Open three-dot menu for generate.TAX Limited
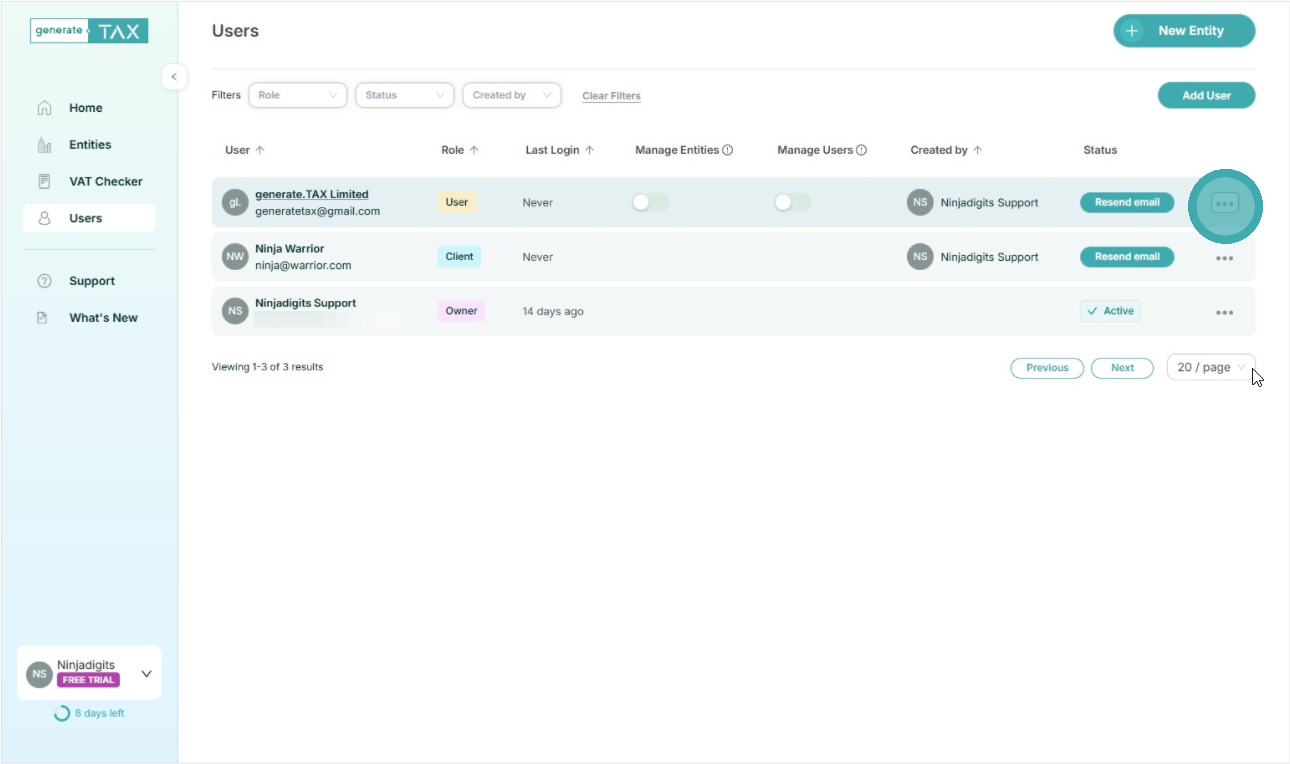 (x=1224, y=203)
